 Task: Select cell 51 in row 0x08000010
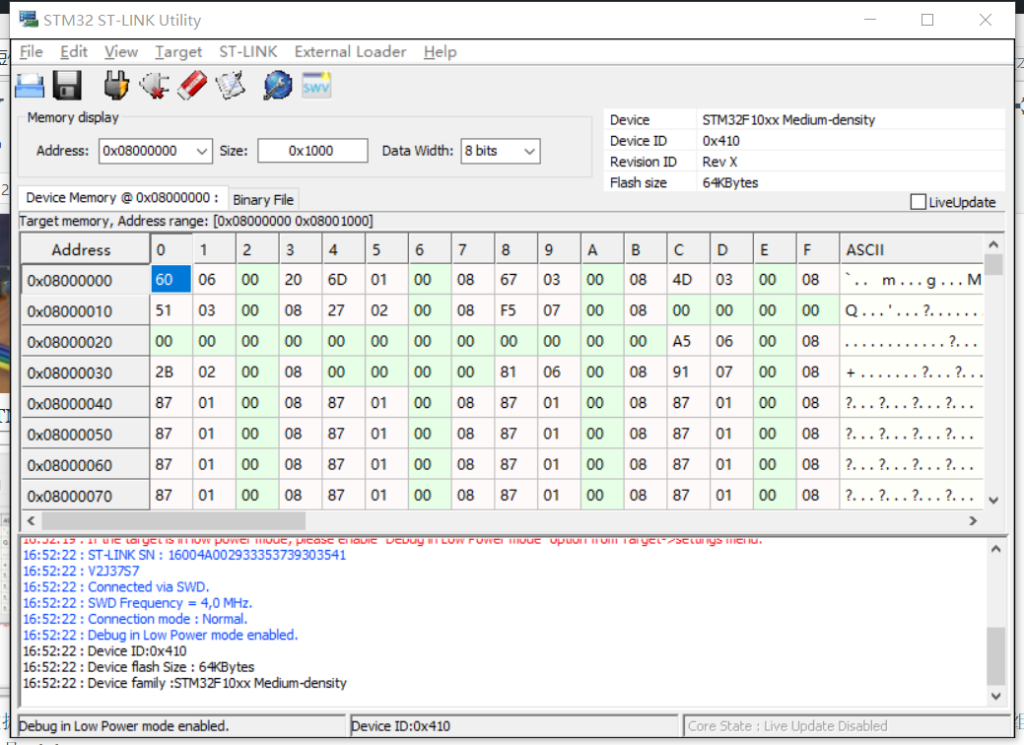point(171,310)
